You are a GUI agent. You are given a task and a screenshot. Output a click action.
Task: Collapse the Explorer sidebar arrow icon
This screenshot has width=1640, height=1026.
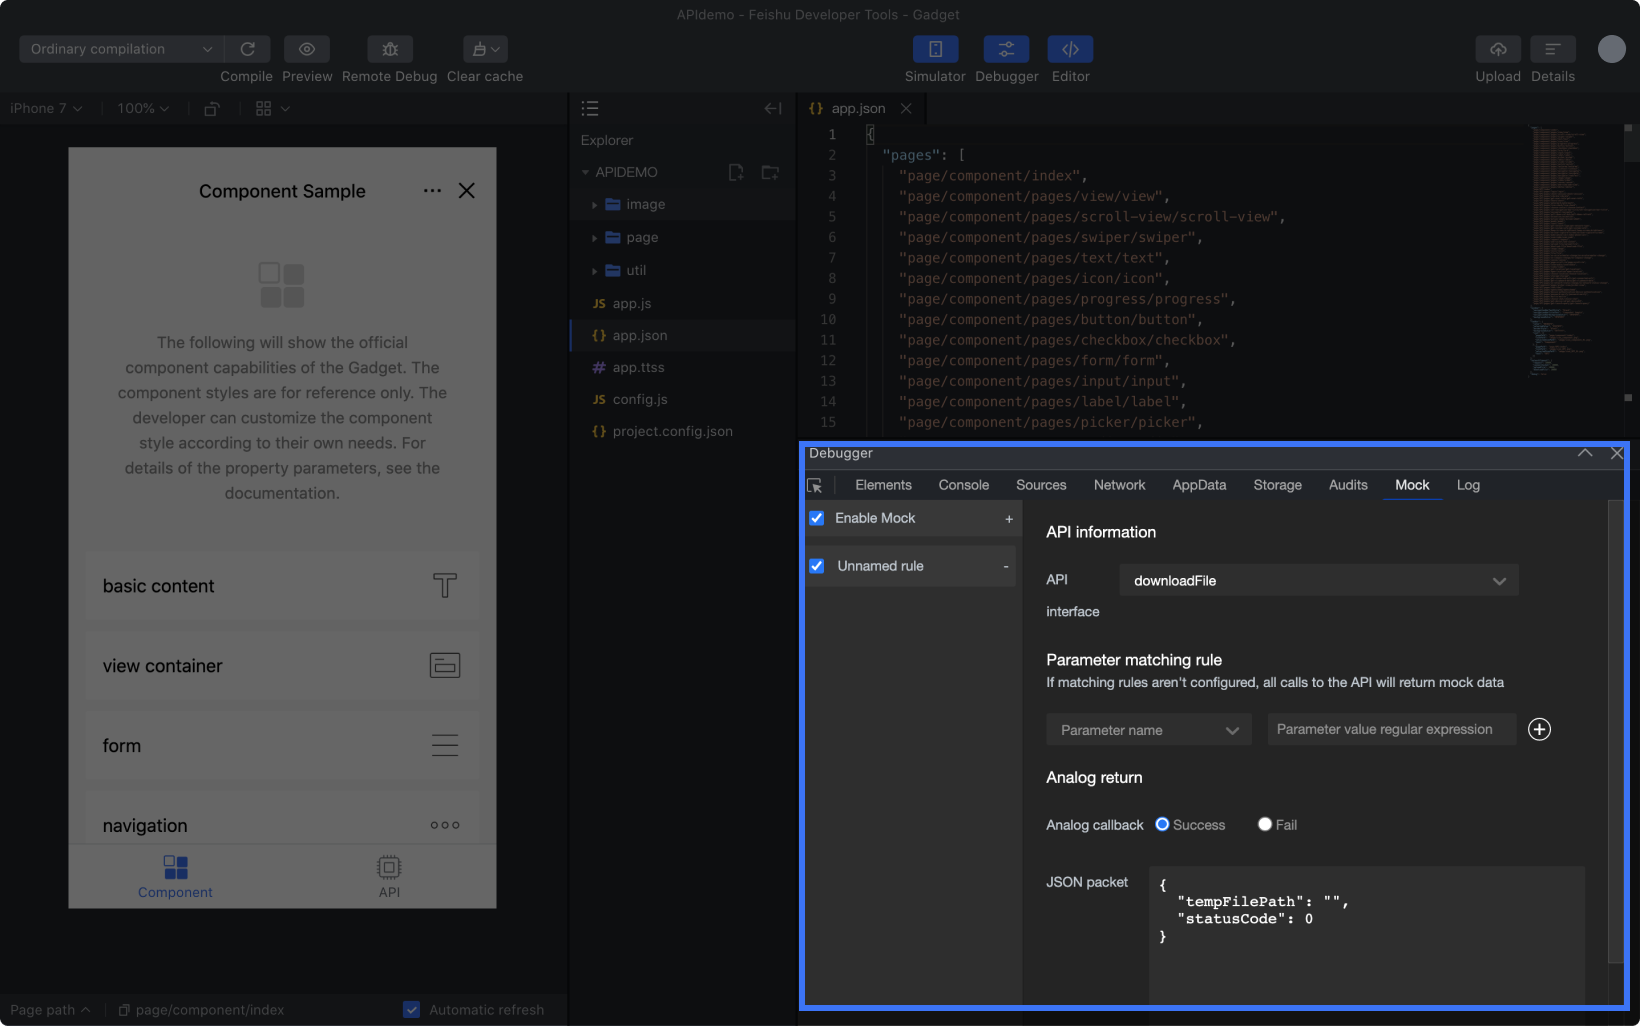773,108
